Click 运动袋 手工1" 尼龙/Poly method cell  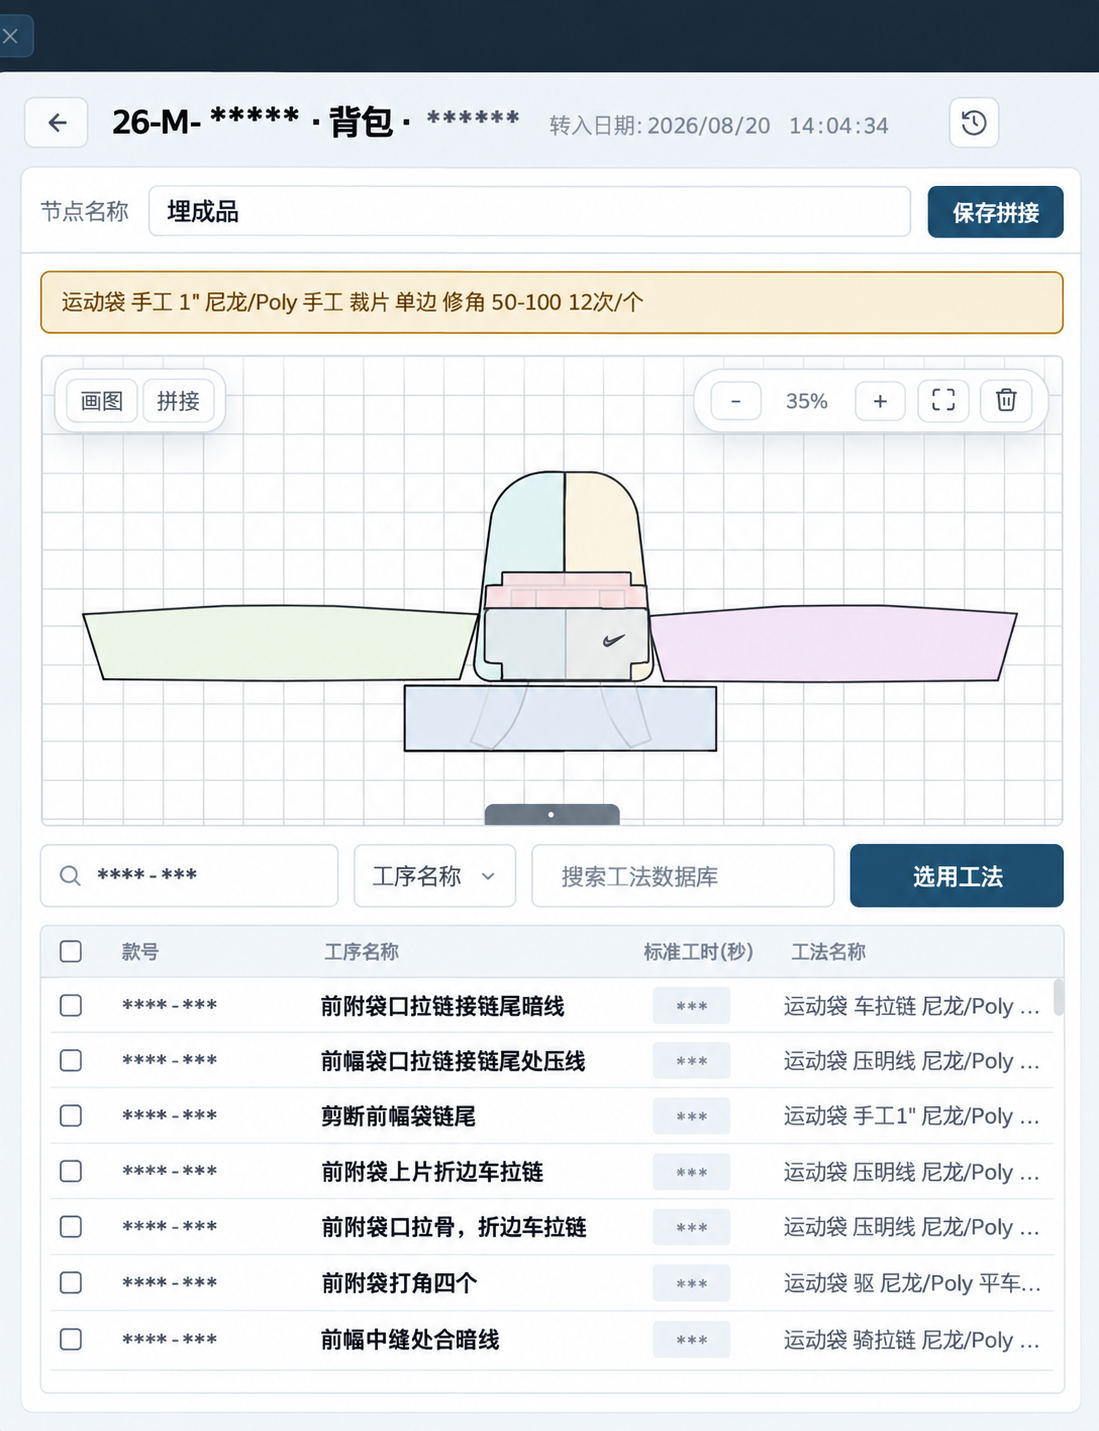click(x=912, y=1116)
